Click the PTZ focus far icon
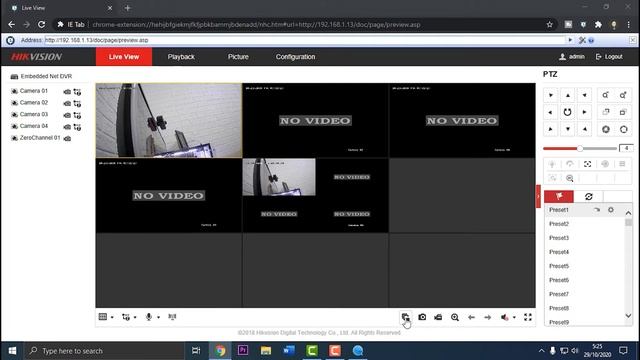Screen dimensions: 640x360 [623, 112]
